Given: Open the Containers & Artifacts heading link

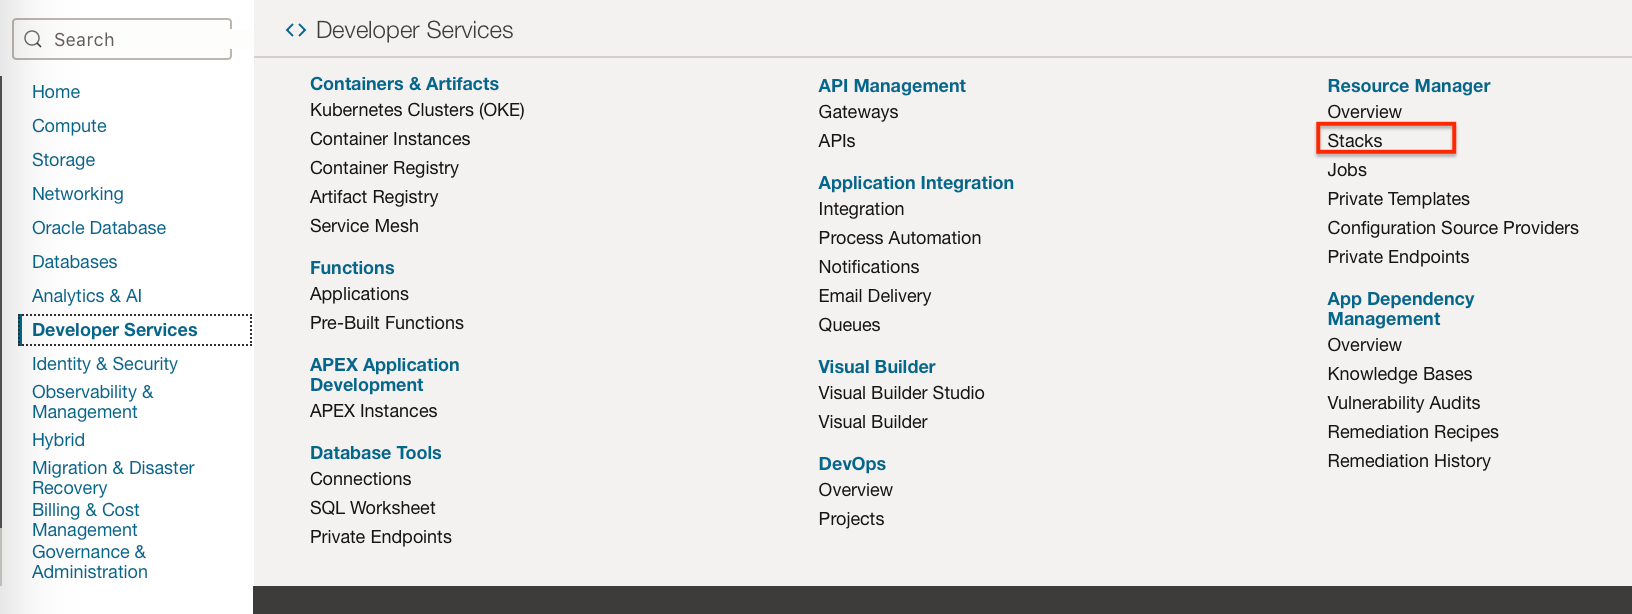Looking at the screenshot, I should [404, 84].
